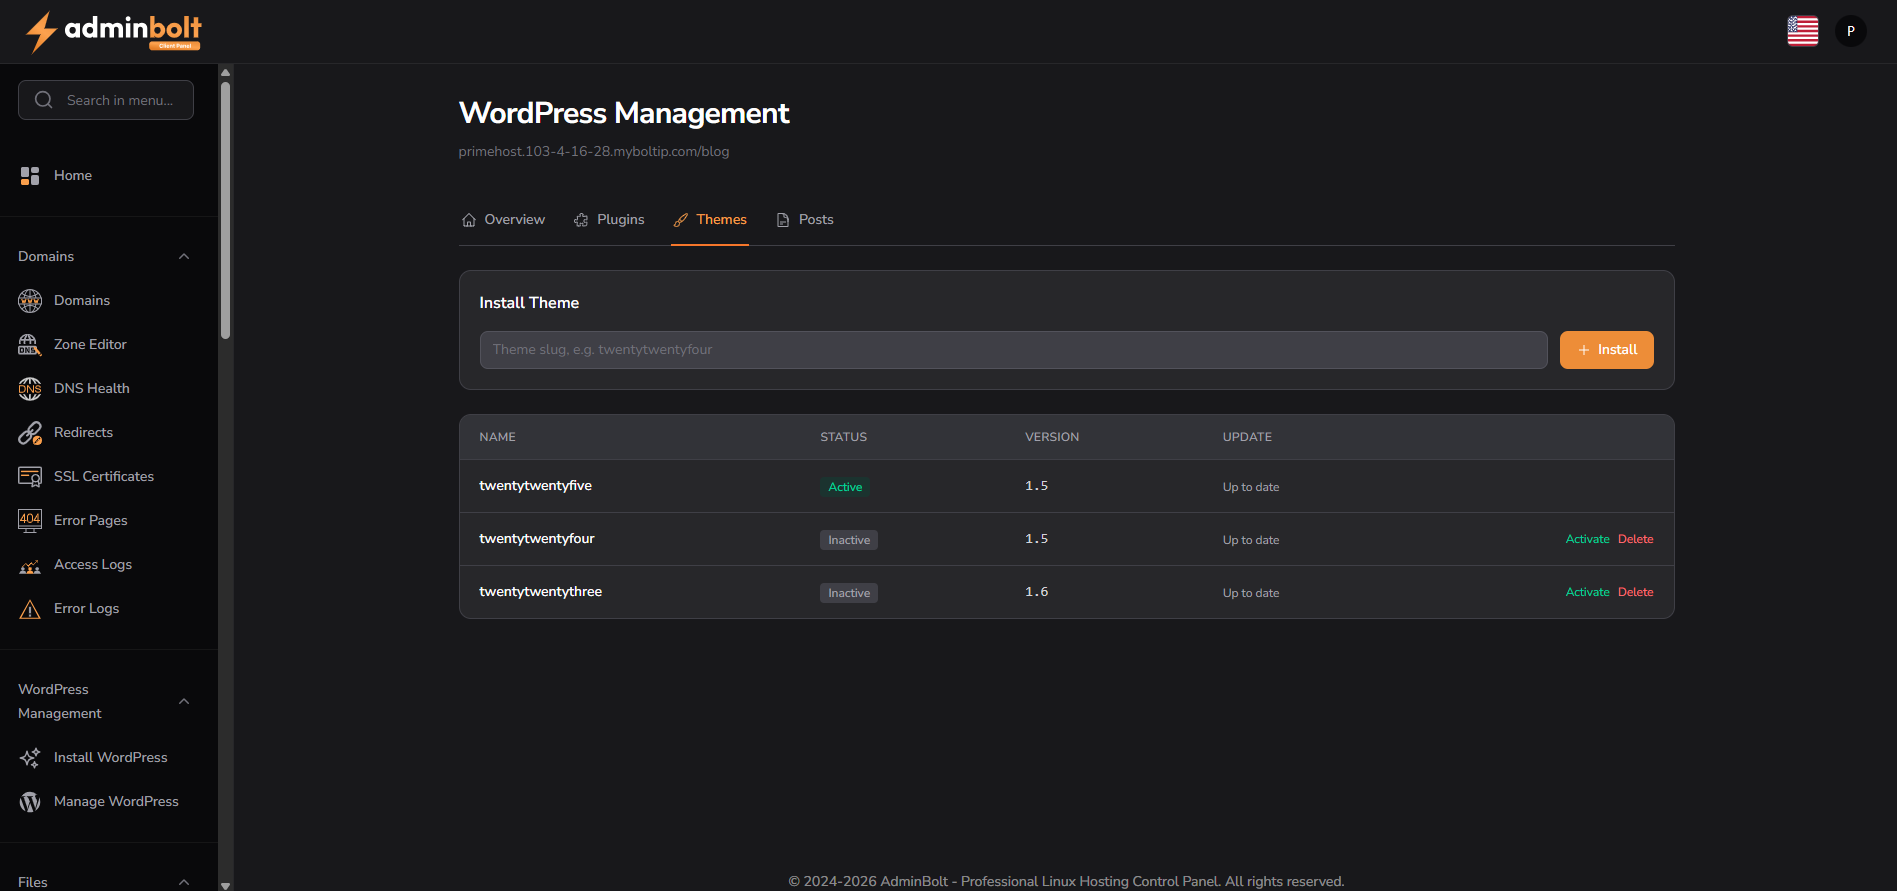This screenshot has width=1897, height=891.
Task: Click the STATUS column header
Action: pos(843,437)
